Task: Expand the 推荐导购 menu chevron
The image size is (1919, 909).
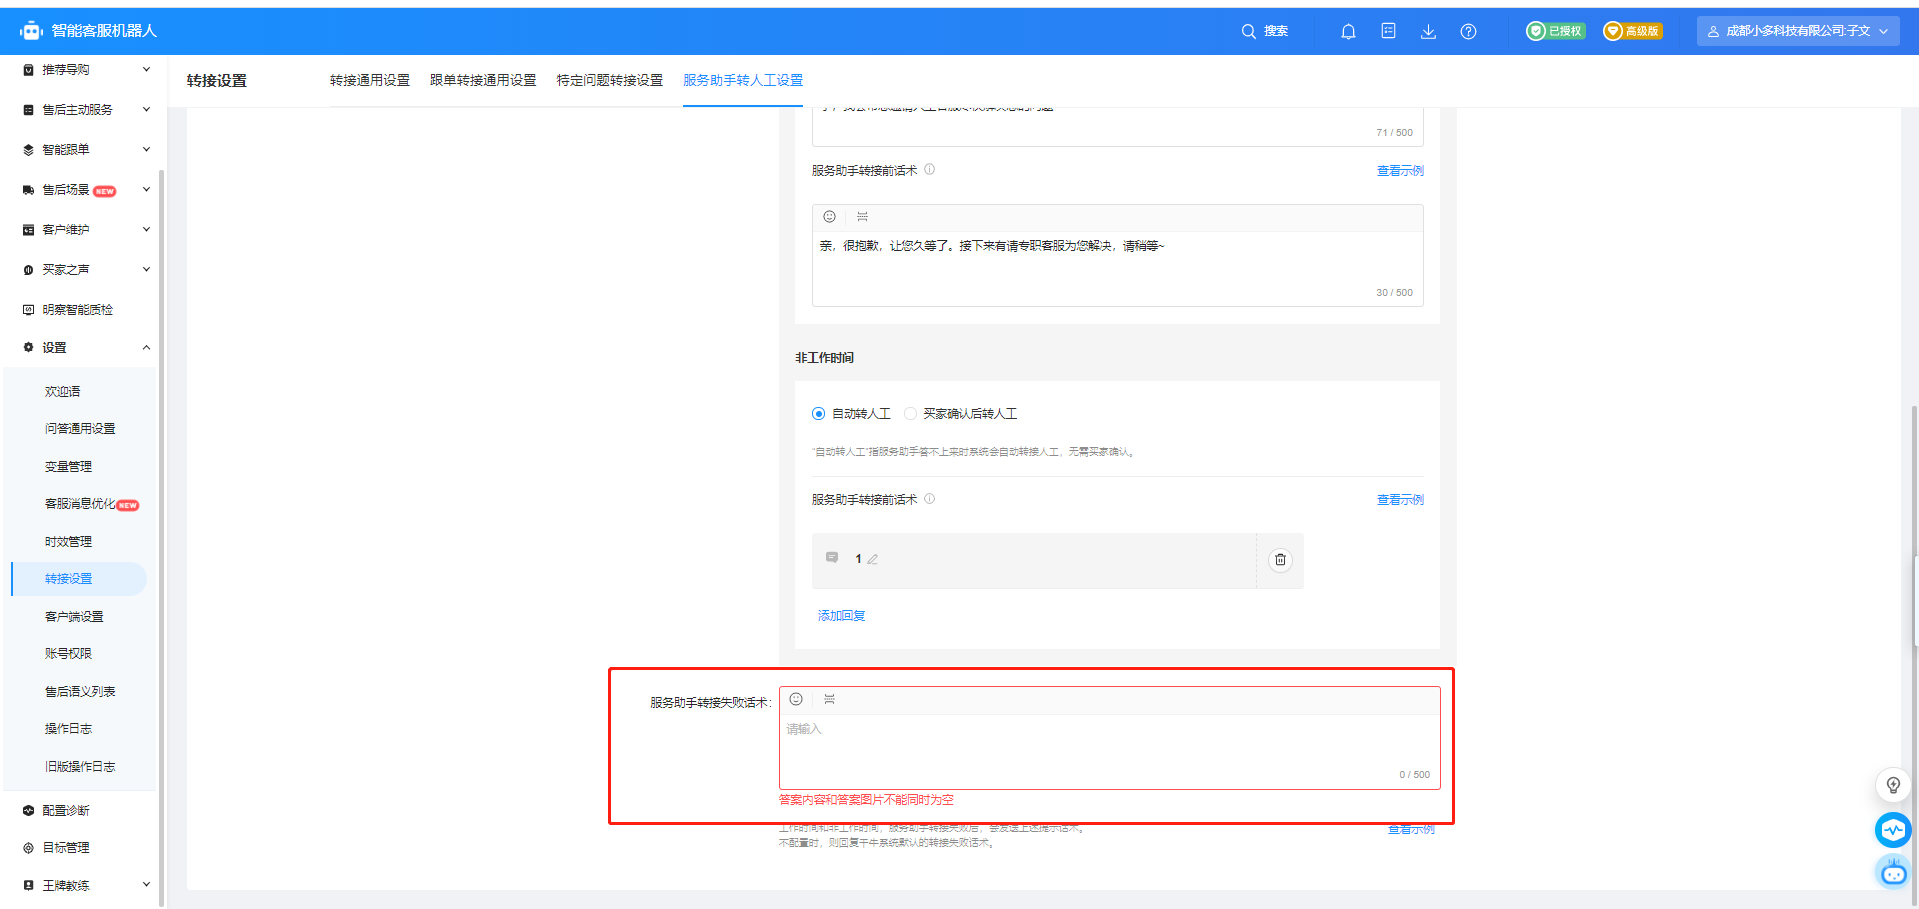Action: [x=146, y=70]
